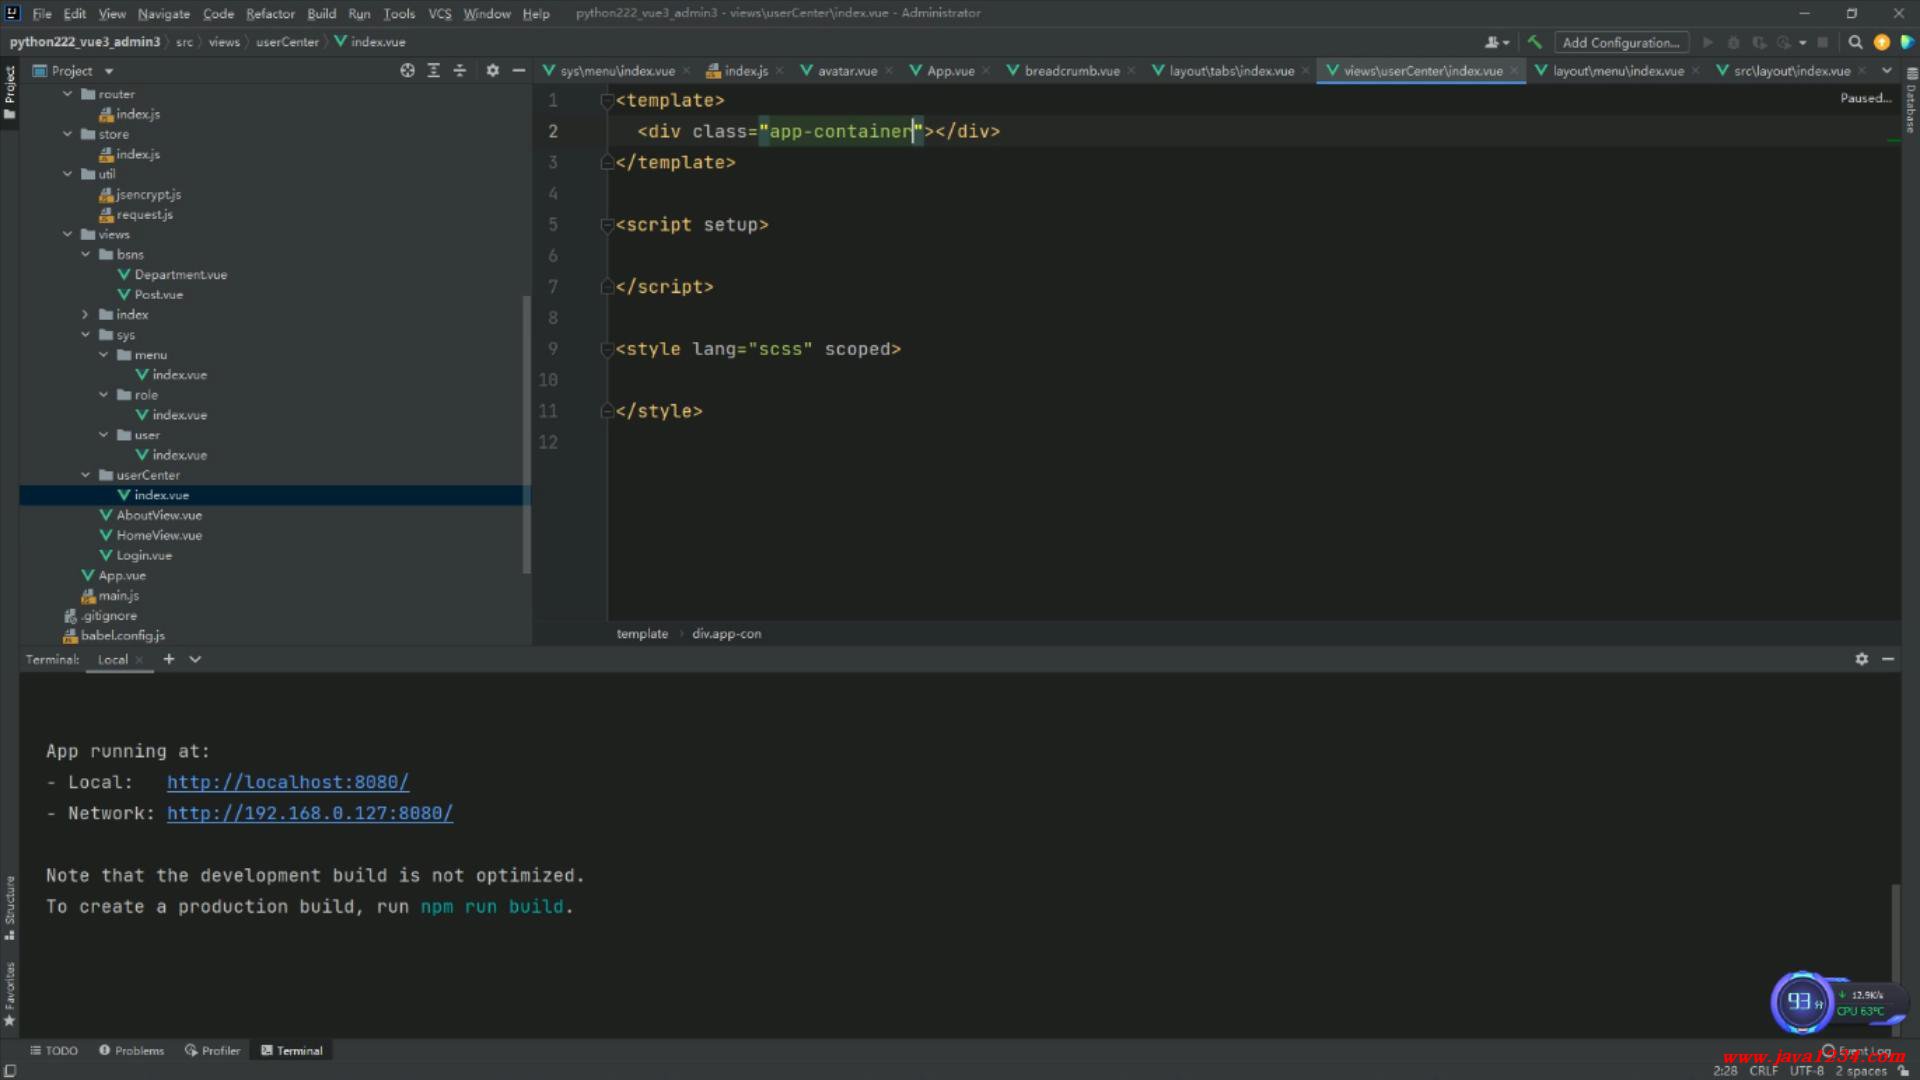Expand the index folder under views

(x=86, y=314)
